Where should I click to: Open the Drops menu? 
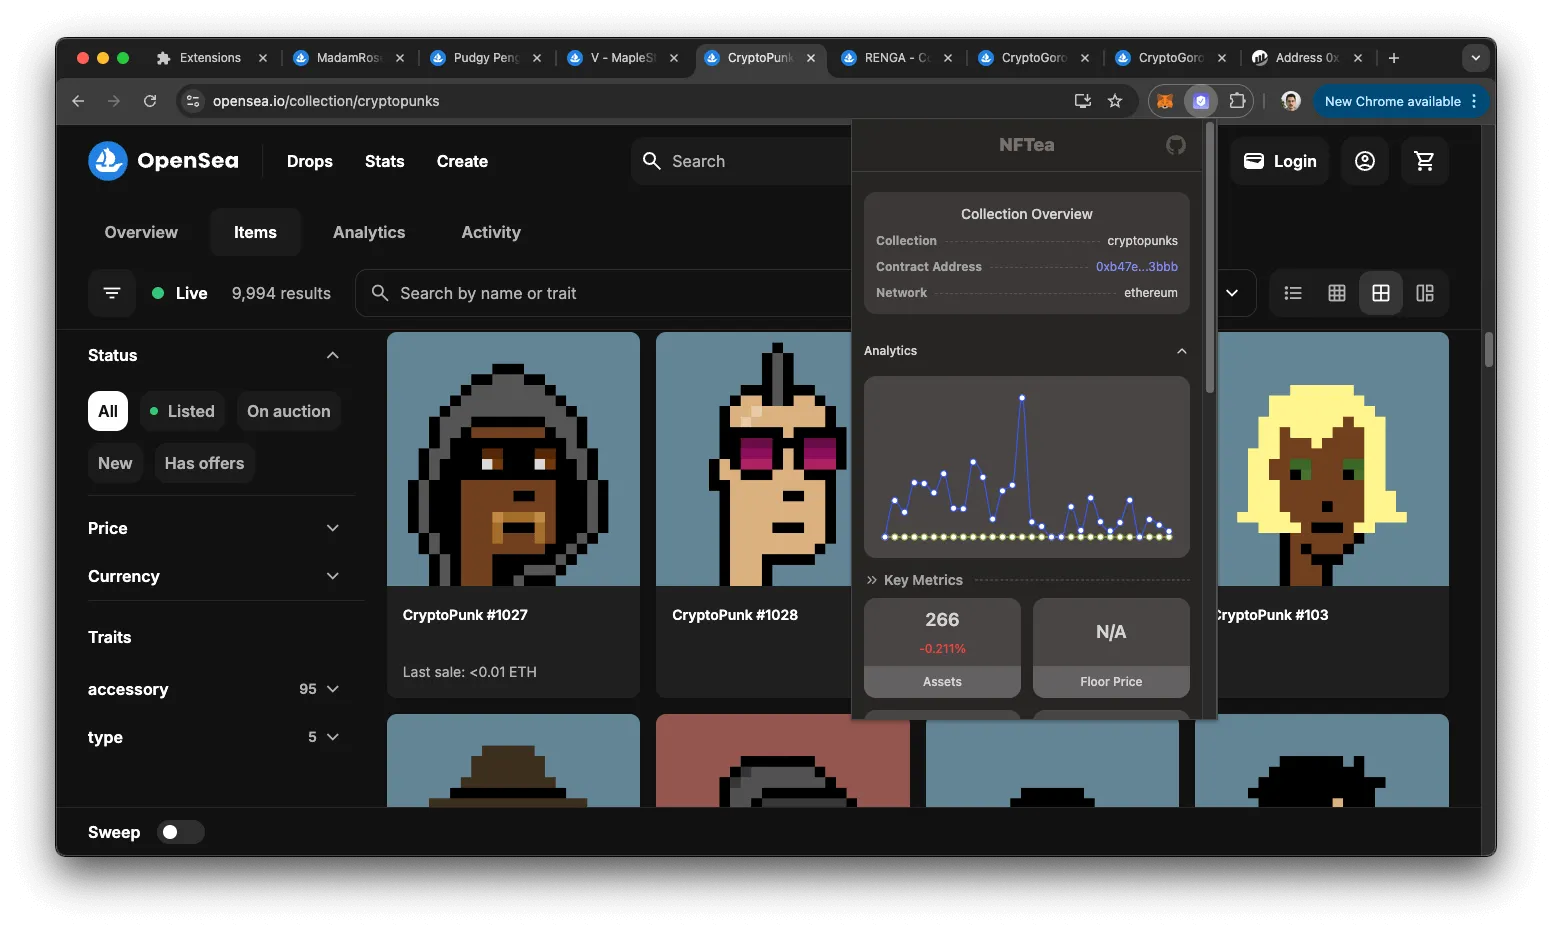tap(310, 161)
